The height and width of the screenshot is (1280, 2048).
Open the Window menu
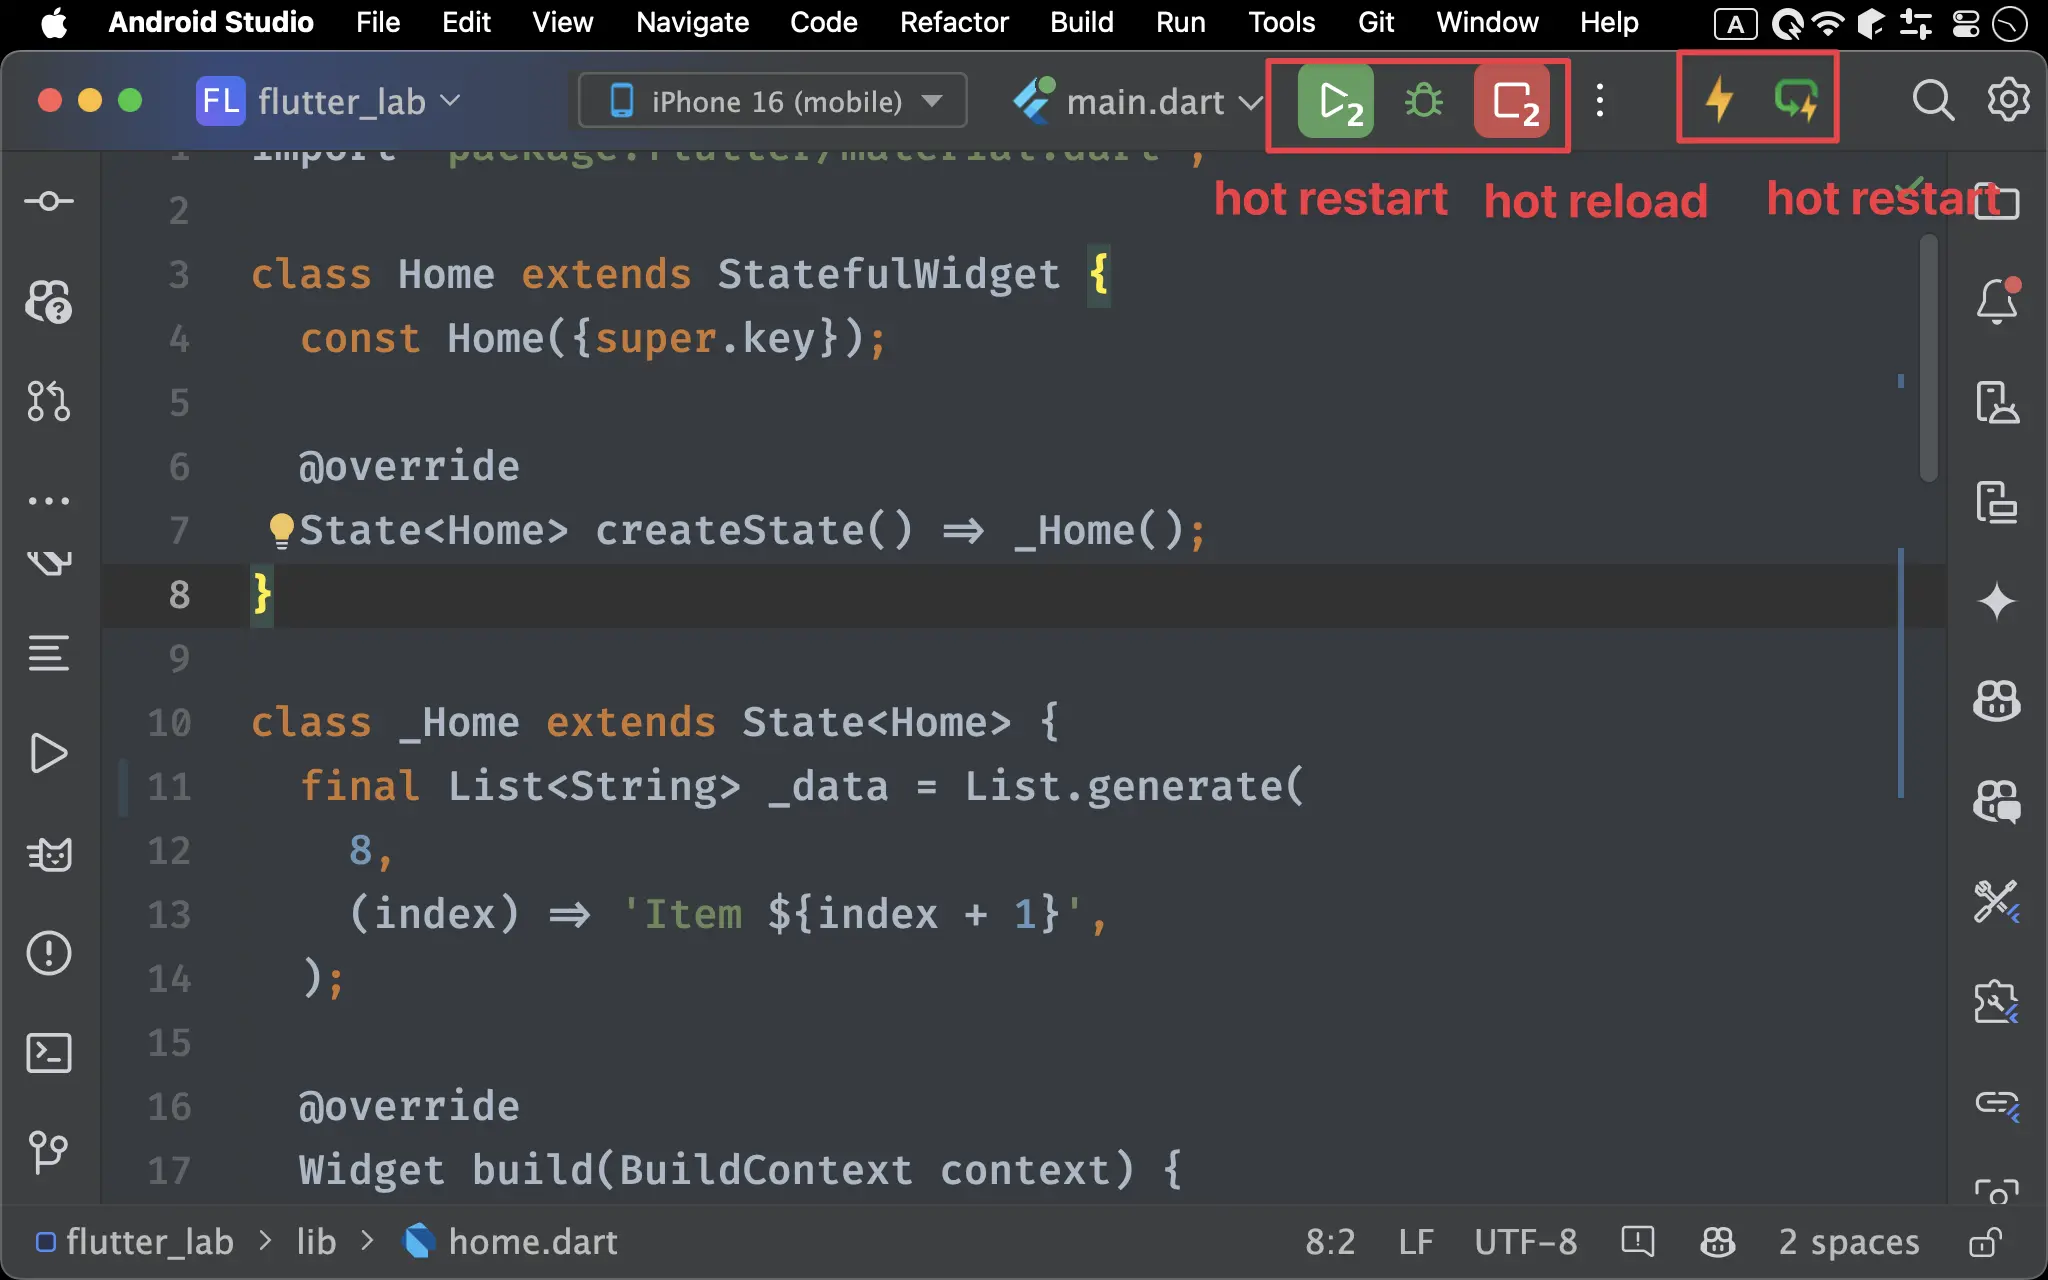coord(1487,22)
